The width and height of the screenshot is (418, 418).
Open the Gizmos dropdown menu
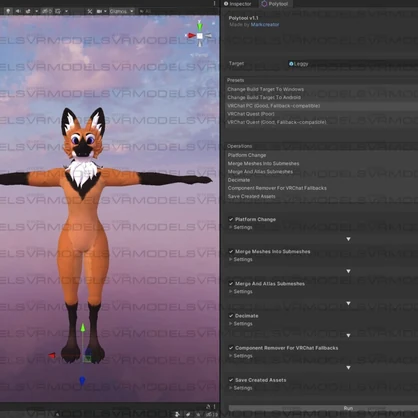(x=122, y=11)
